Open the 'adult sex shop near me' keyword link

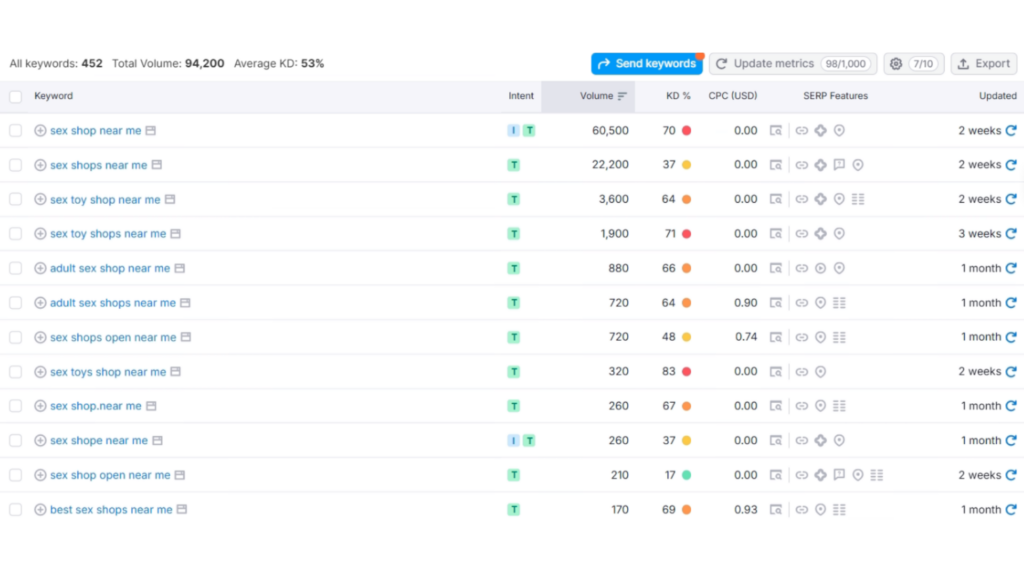click(110, 268)
